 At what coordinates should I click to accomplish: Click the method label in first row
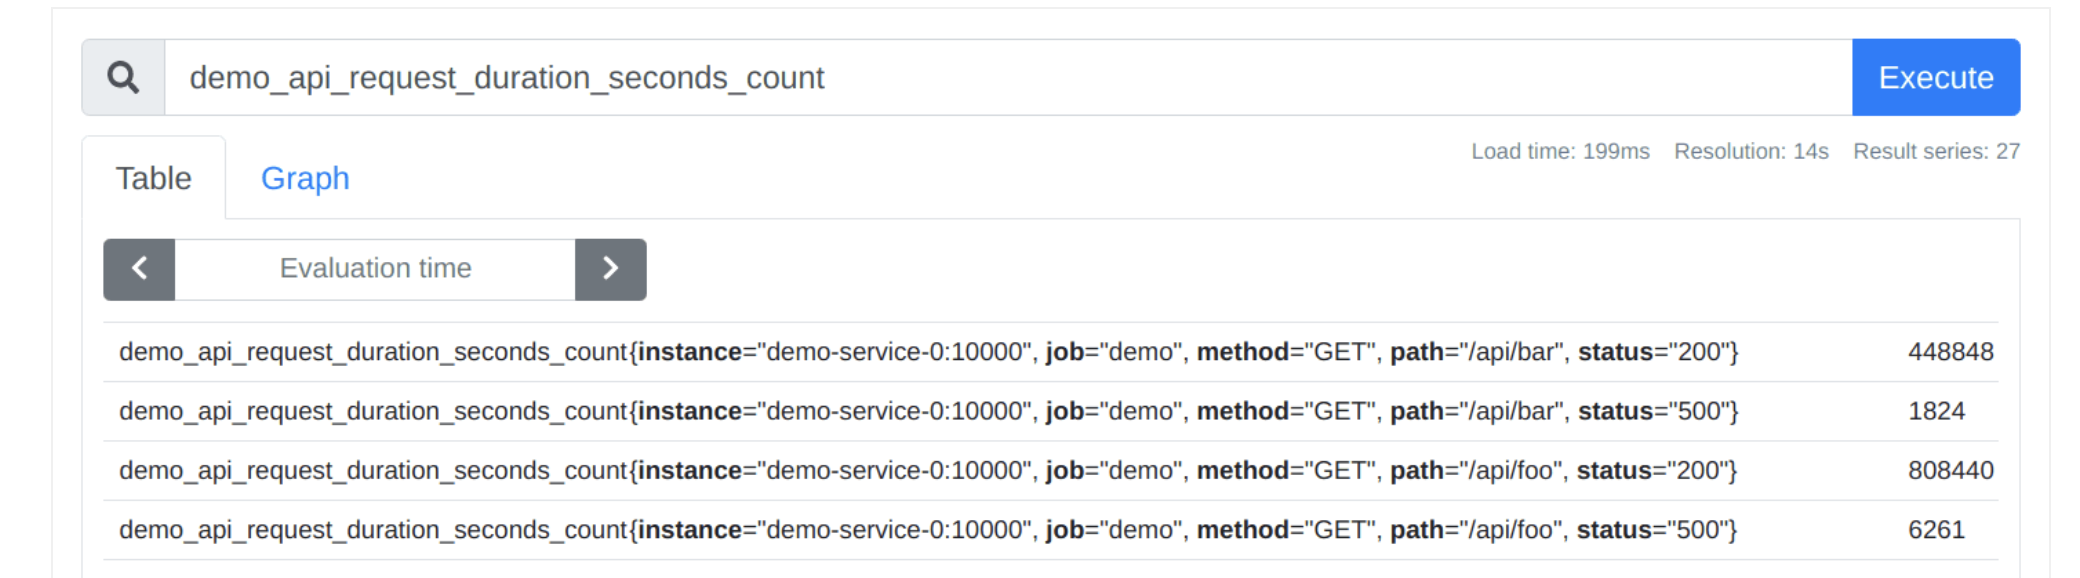pos(1243,352)
